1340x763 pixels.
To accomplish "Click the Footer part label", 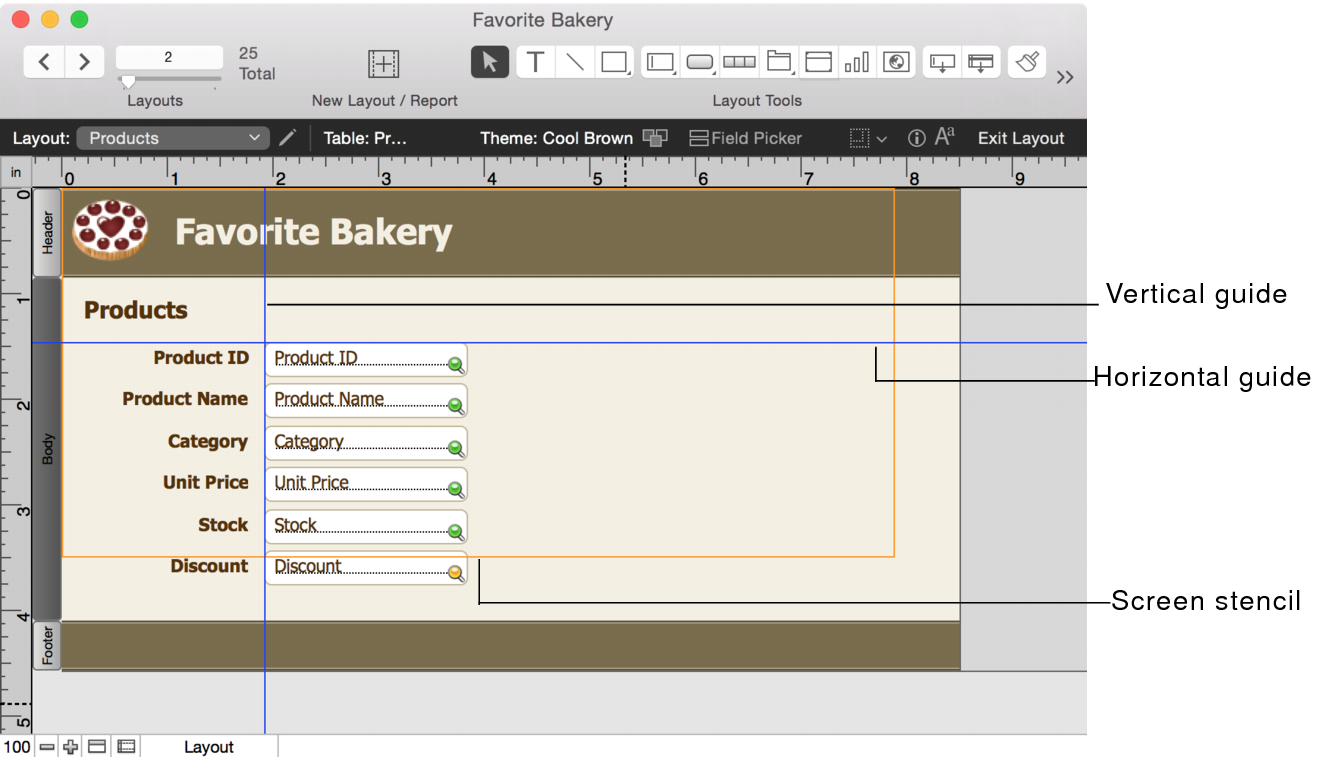I will (x=47, y=646).
